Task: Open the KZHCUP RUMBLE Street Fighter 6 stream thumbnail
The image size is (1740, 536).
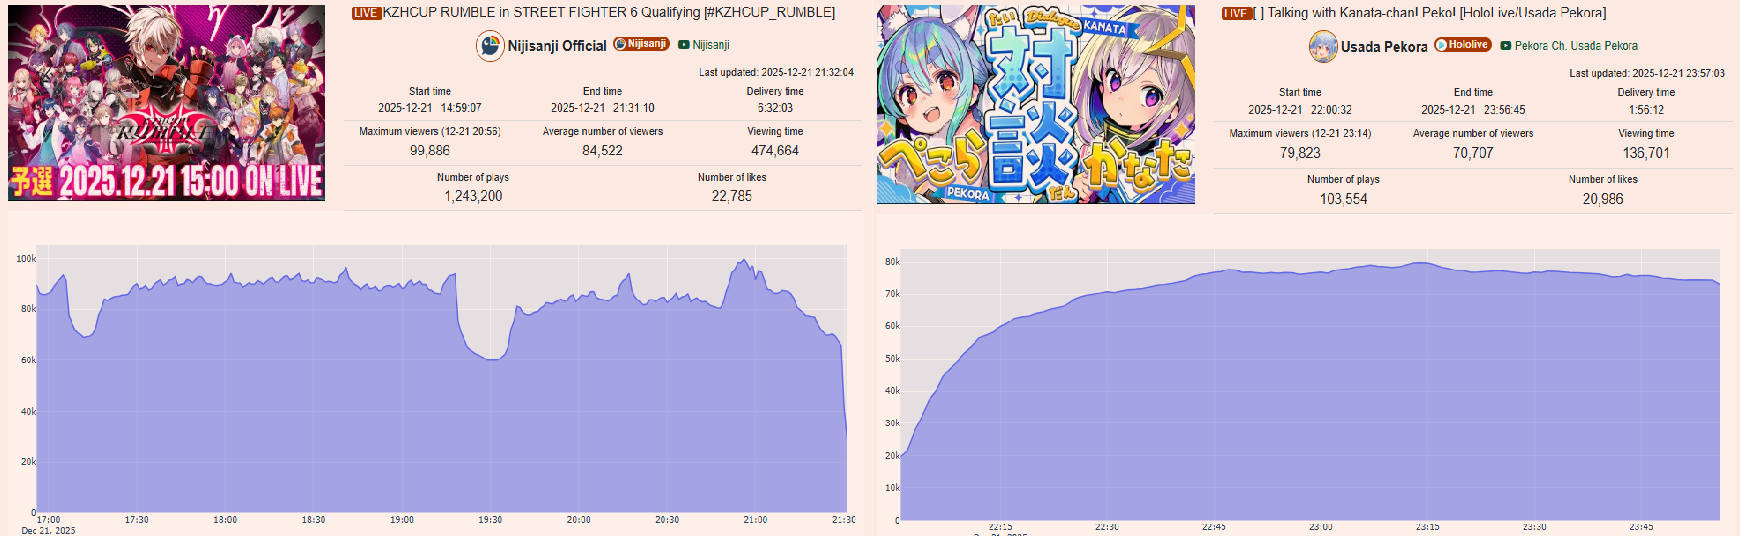Action: coord(166,103)
